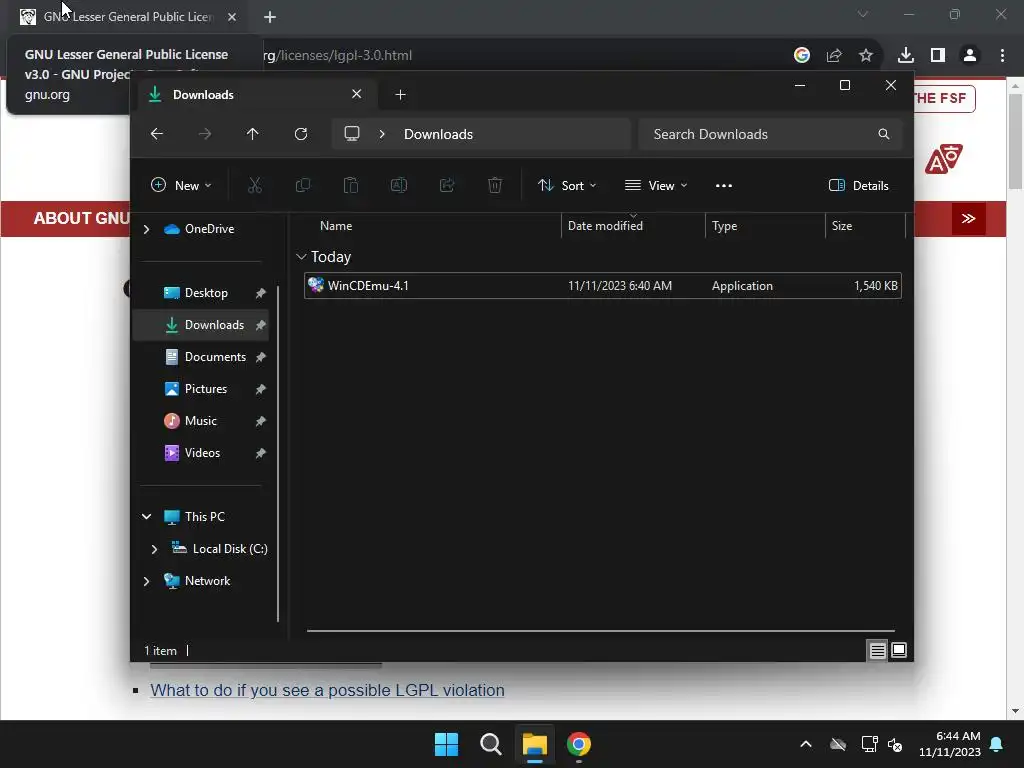Collapse the This PC tree node
This screenshot has height=768, width=1024.
click(x=146, y=517)
